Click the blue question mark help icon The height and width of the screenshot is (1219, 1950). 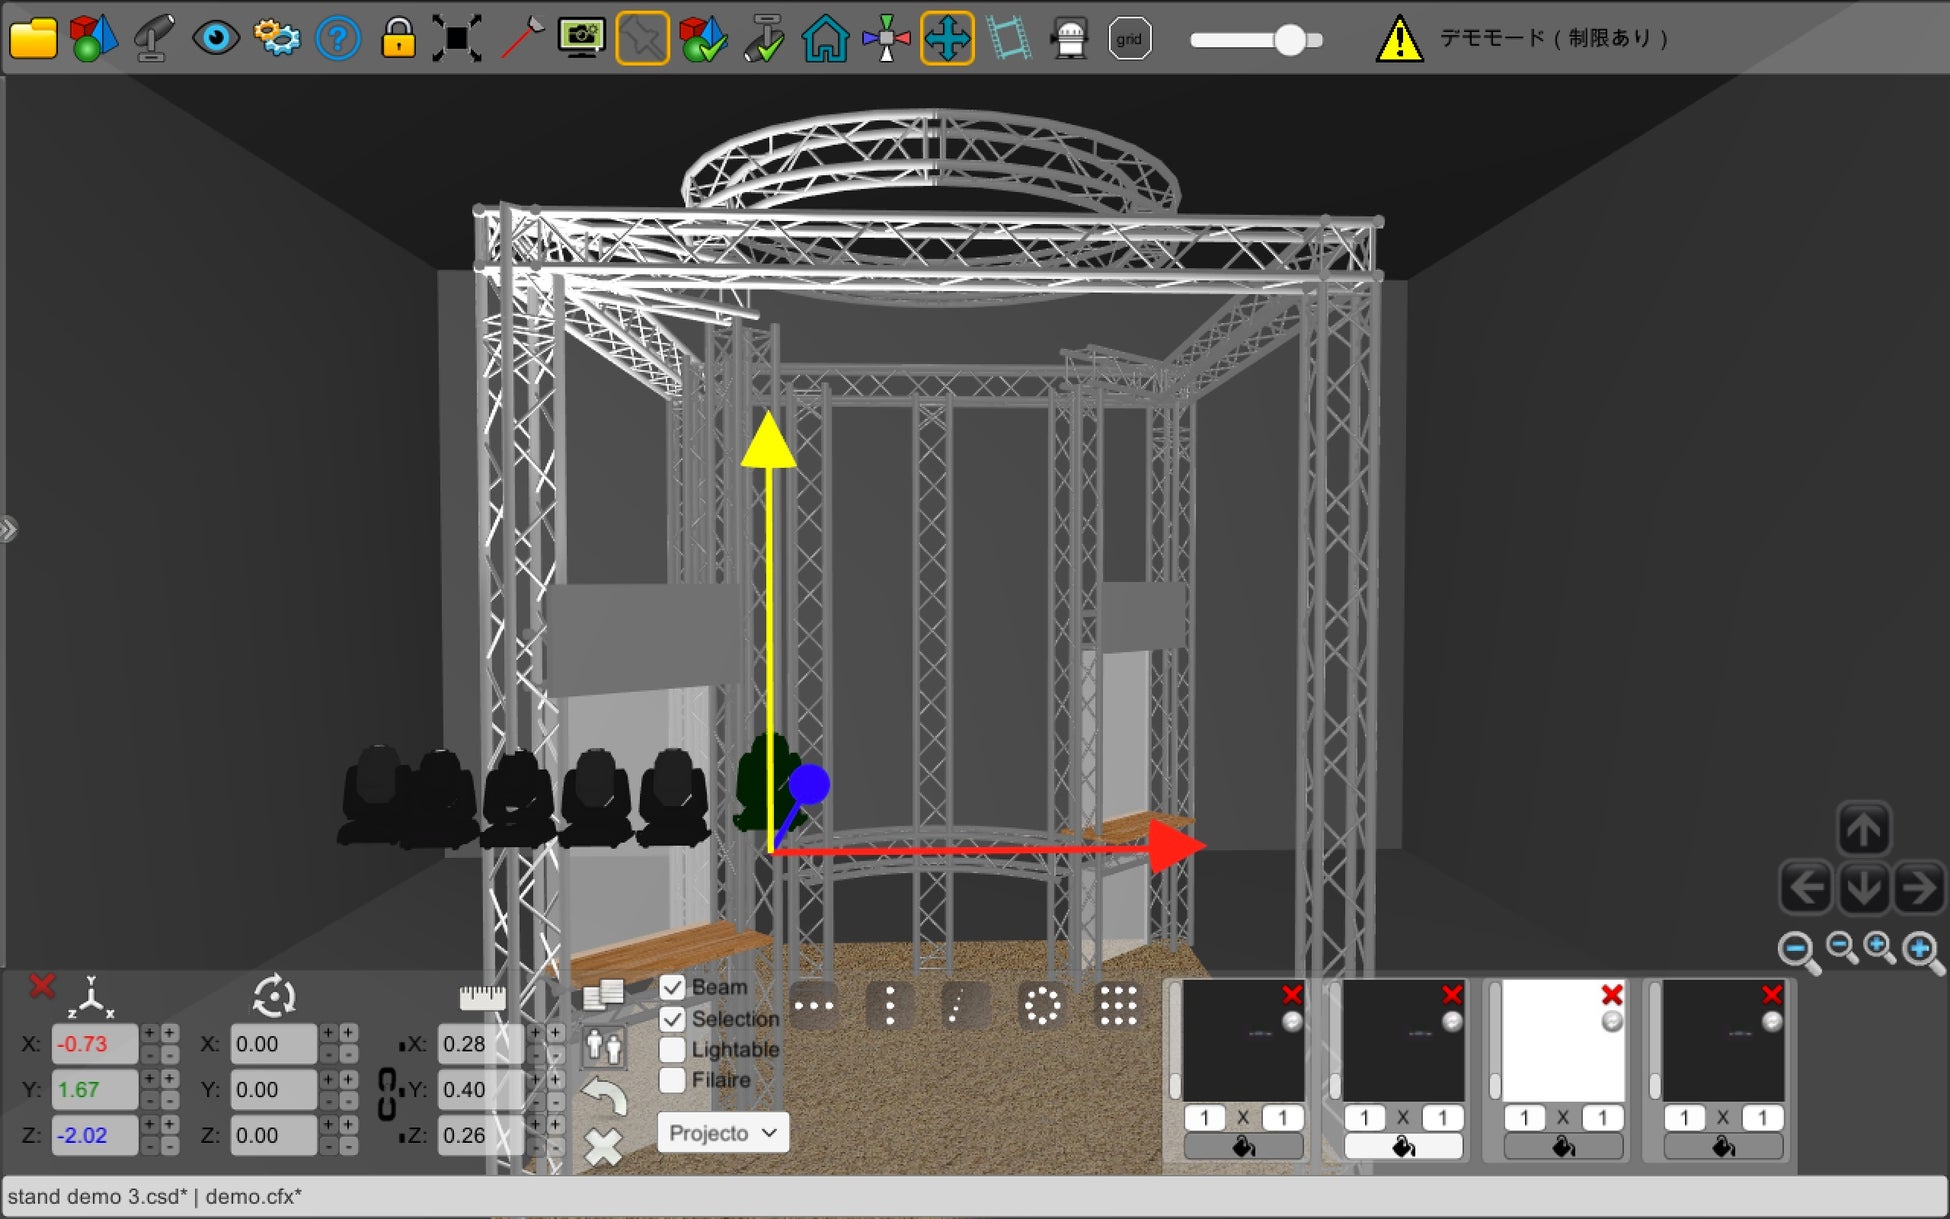[x=337, y=39]
